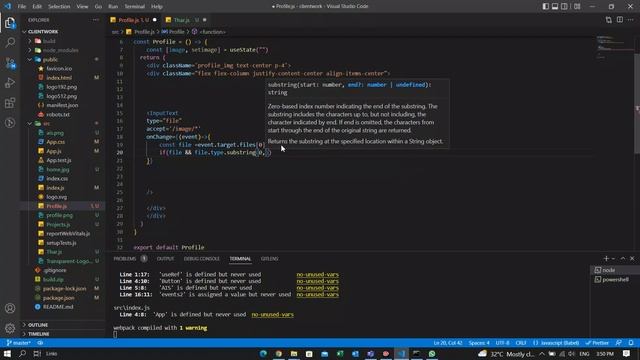Image resolution: width=640 pixels, height=360 pixels.
Task: Toggle secondary sidebar layout icon
Action: [564, 7]
